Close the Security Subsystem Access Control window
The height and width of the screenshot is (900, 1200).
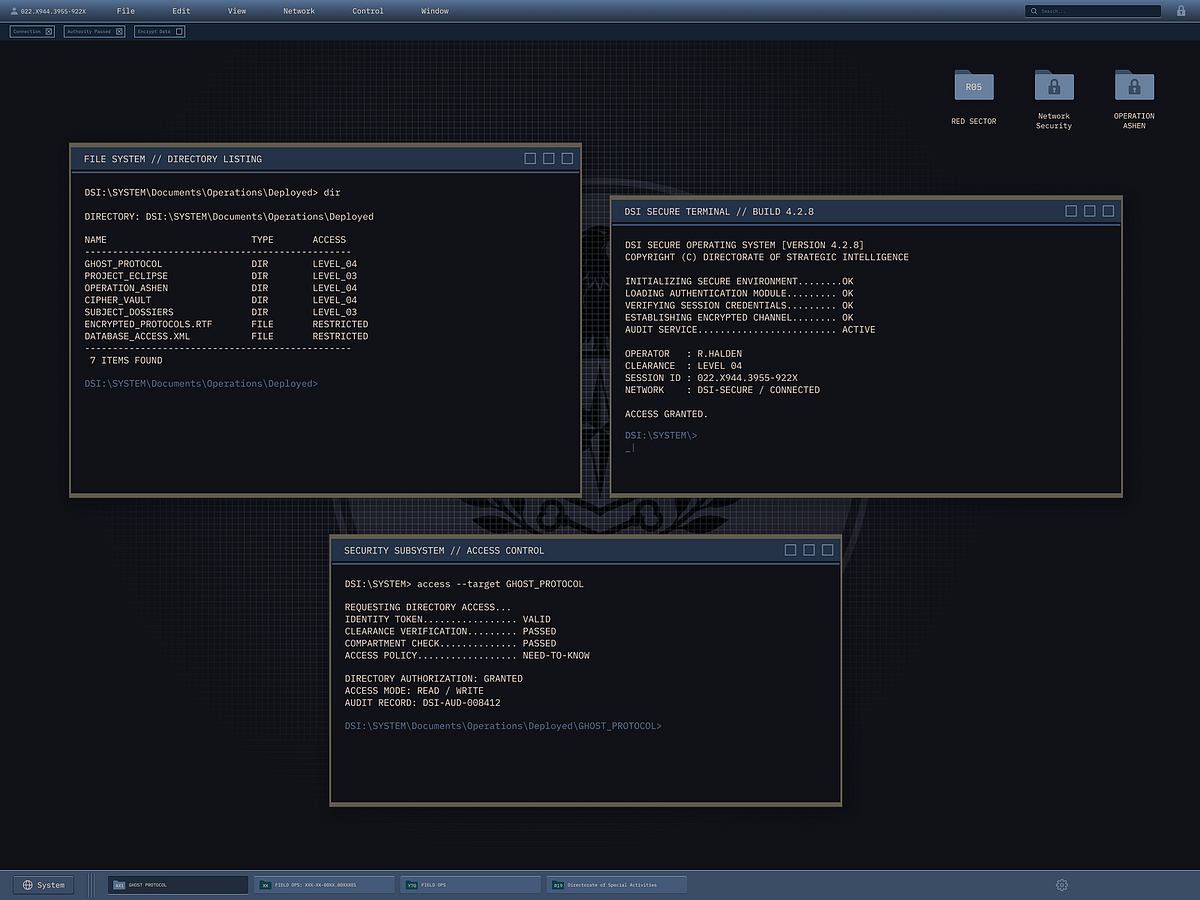(827, 550)
